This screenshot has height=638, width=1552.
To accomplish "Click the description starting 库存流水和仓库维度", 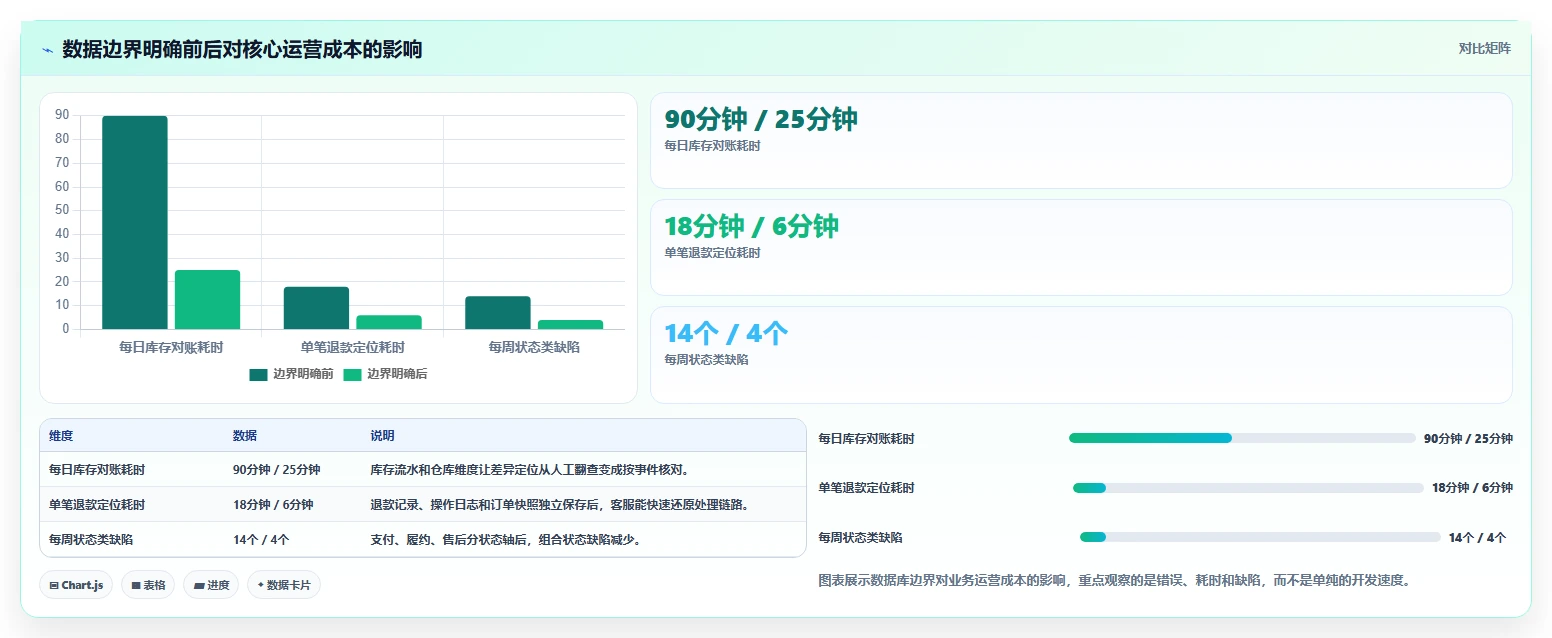I will pyautogui.click(x=529, y=470).
